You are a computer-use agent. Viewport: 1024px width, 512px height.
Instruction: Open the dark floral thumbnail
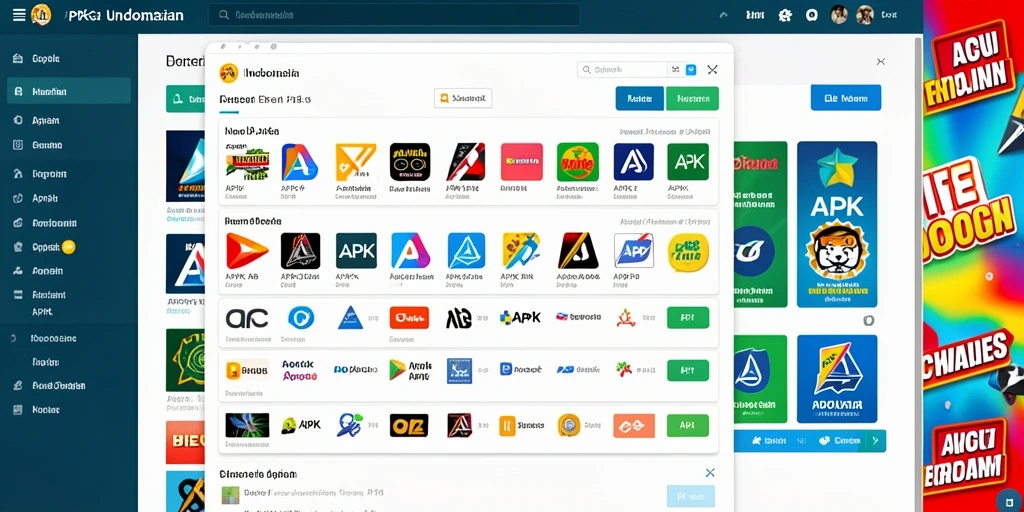click(247, 425)
